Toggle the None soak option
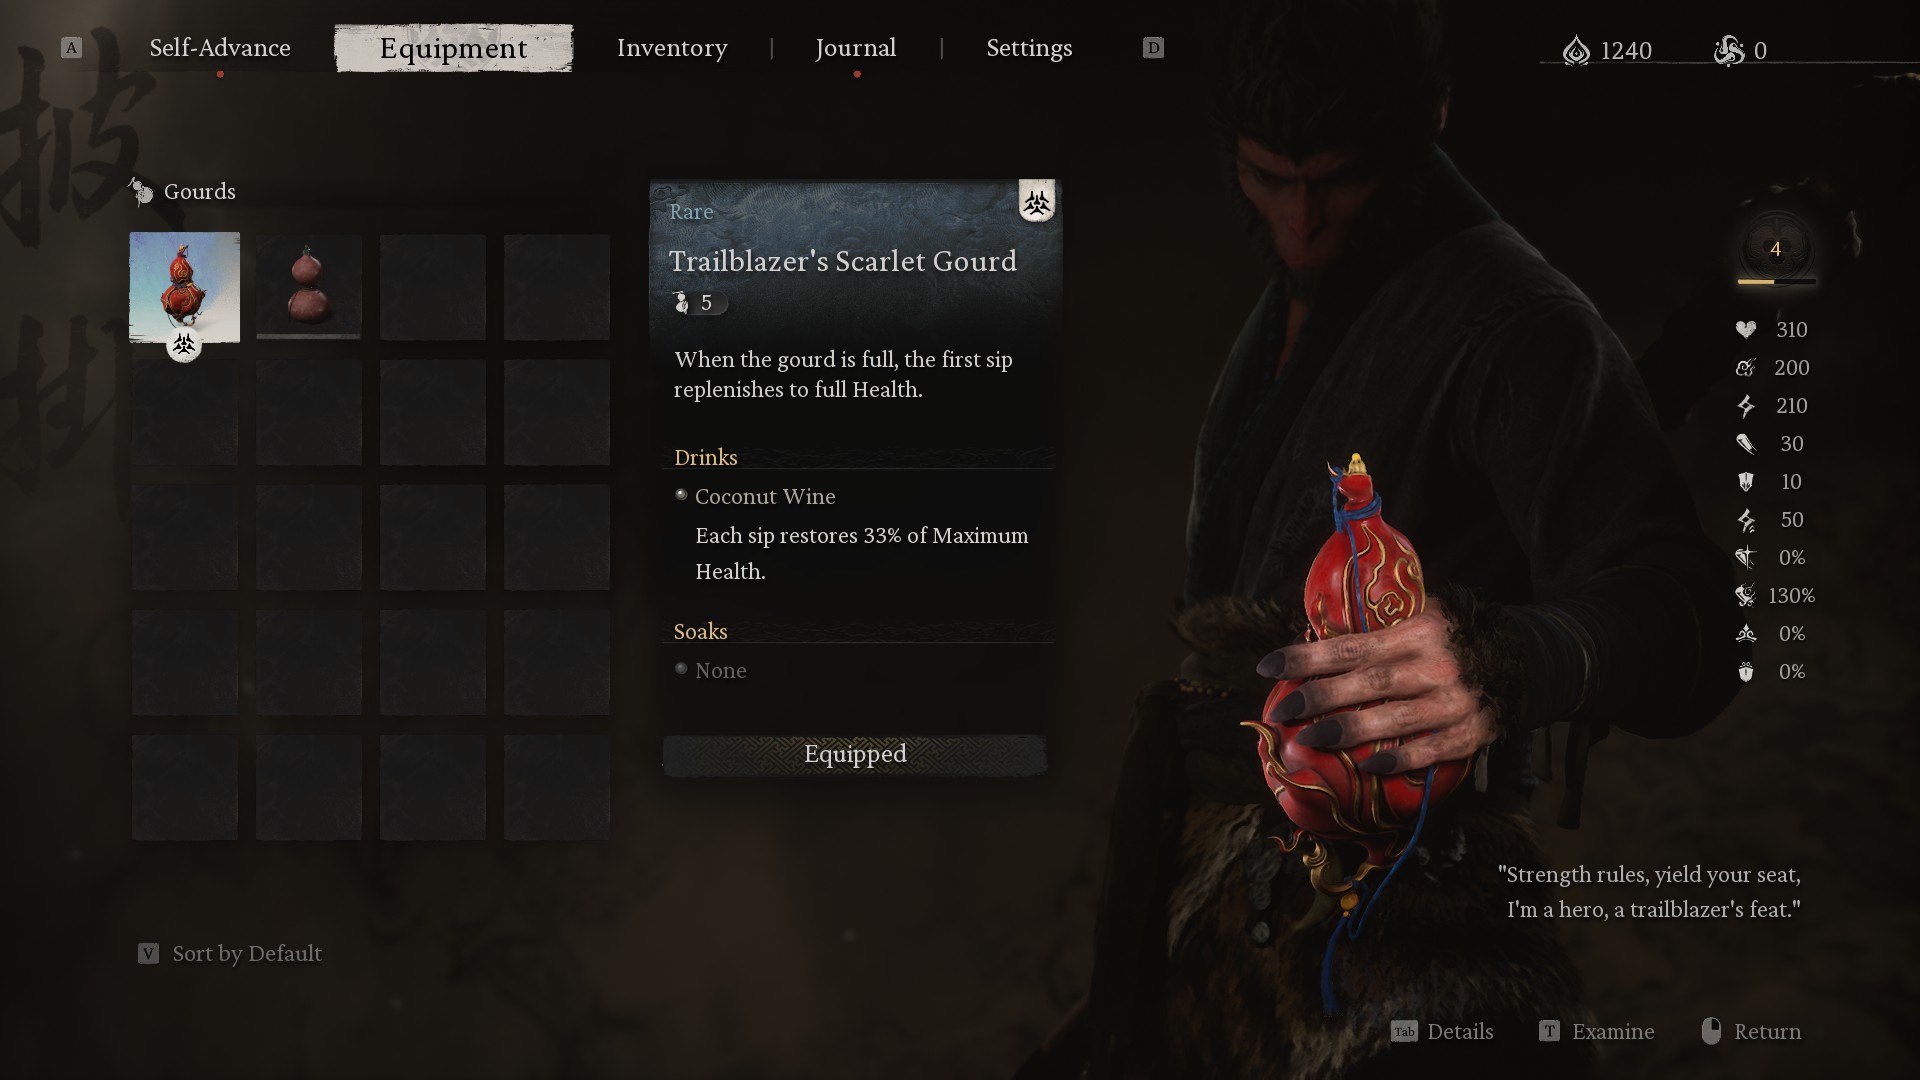The width and height of the screenshot is (1920, 1080). click(x=680, y=670)
